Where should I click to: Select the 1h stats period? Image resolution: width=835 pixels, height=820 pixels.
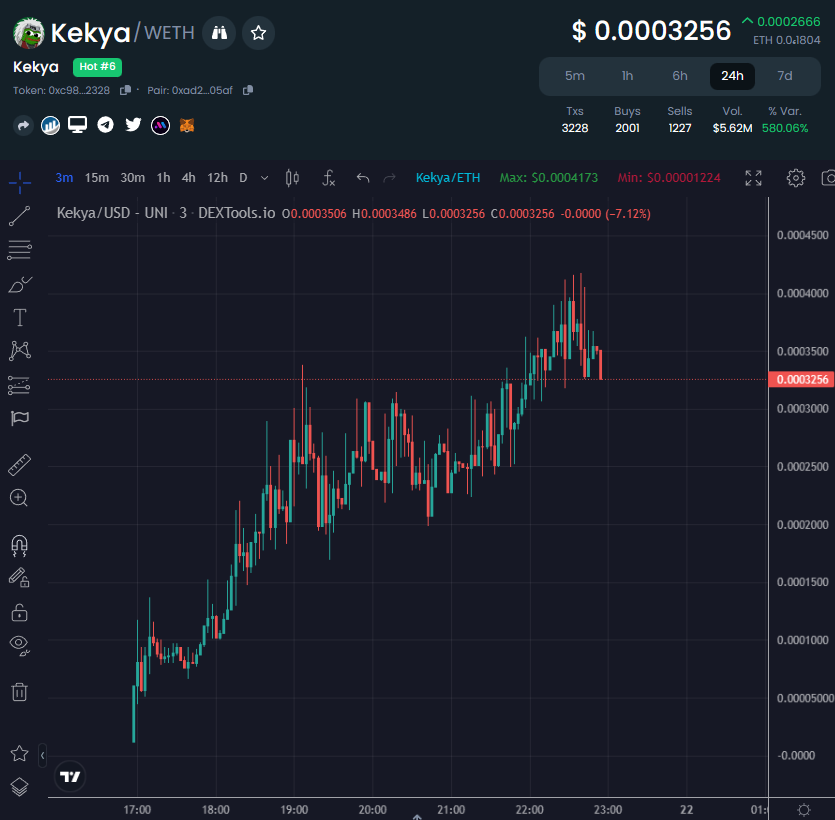point(627,76)
